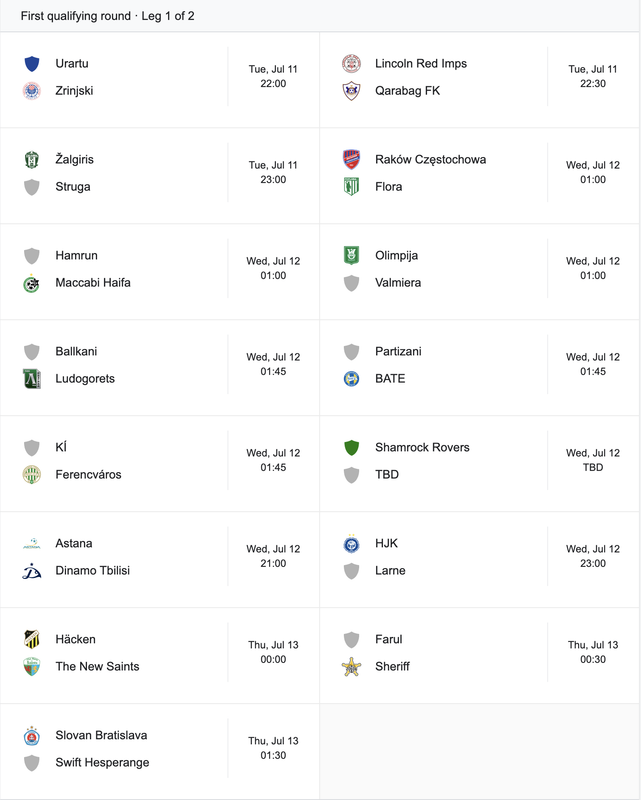
Task: Click the Shamrock Rovers green shield
Action: [351, 447]
